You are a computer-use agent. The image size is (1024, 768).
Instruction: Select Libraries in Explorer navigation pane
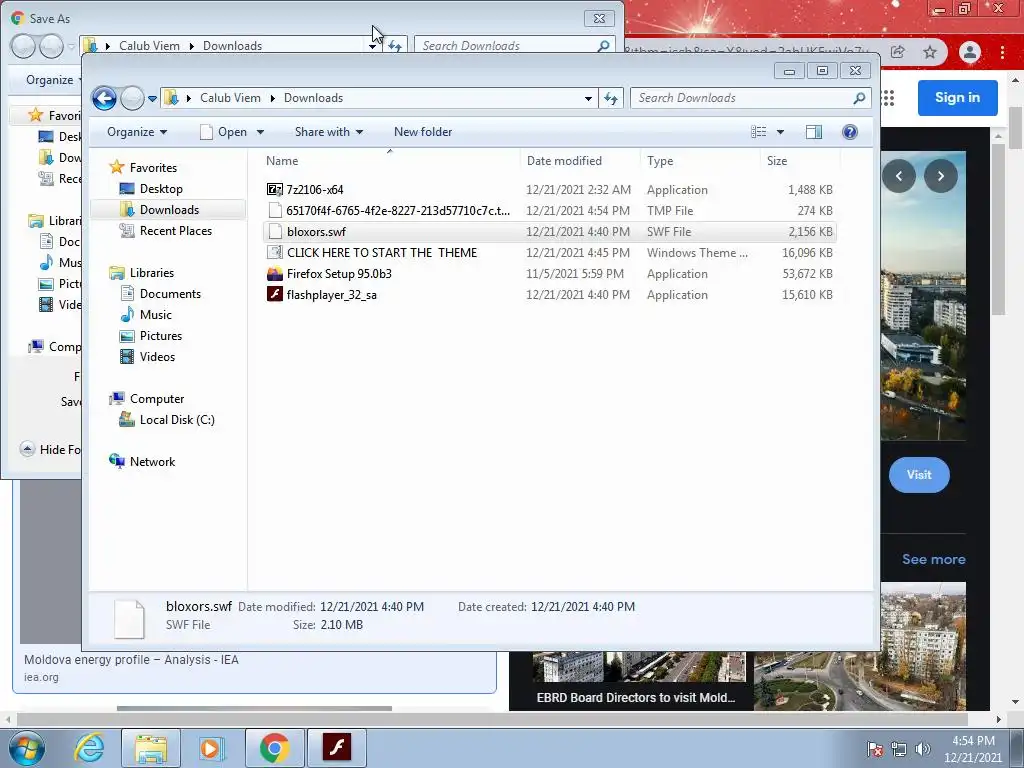(152, 273)
